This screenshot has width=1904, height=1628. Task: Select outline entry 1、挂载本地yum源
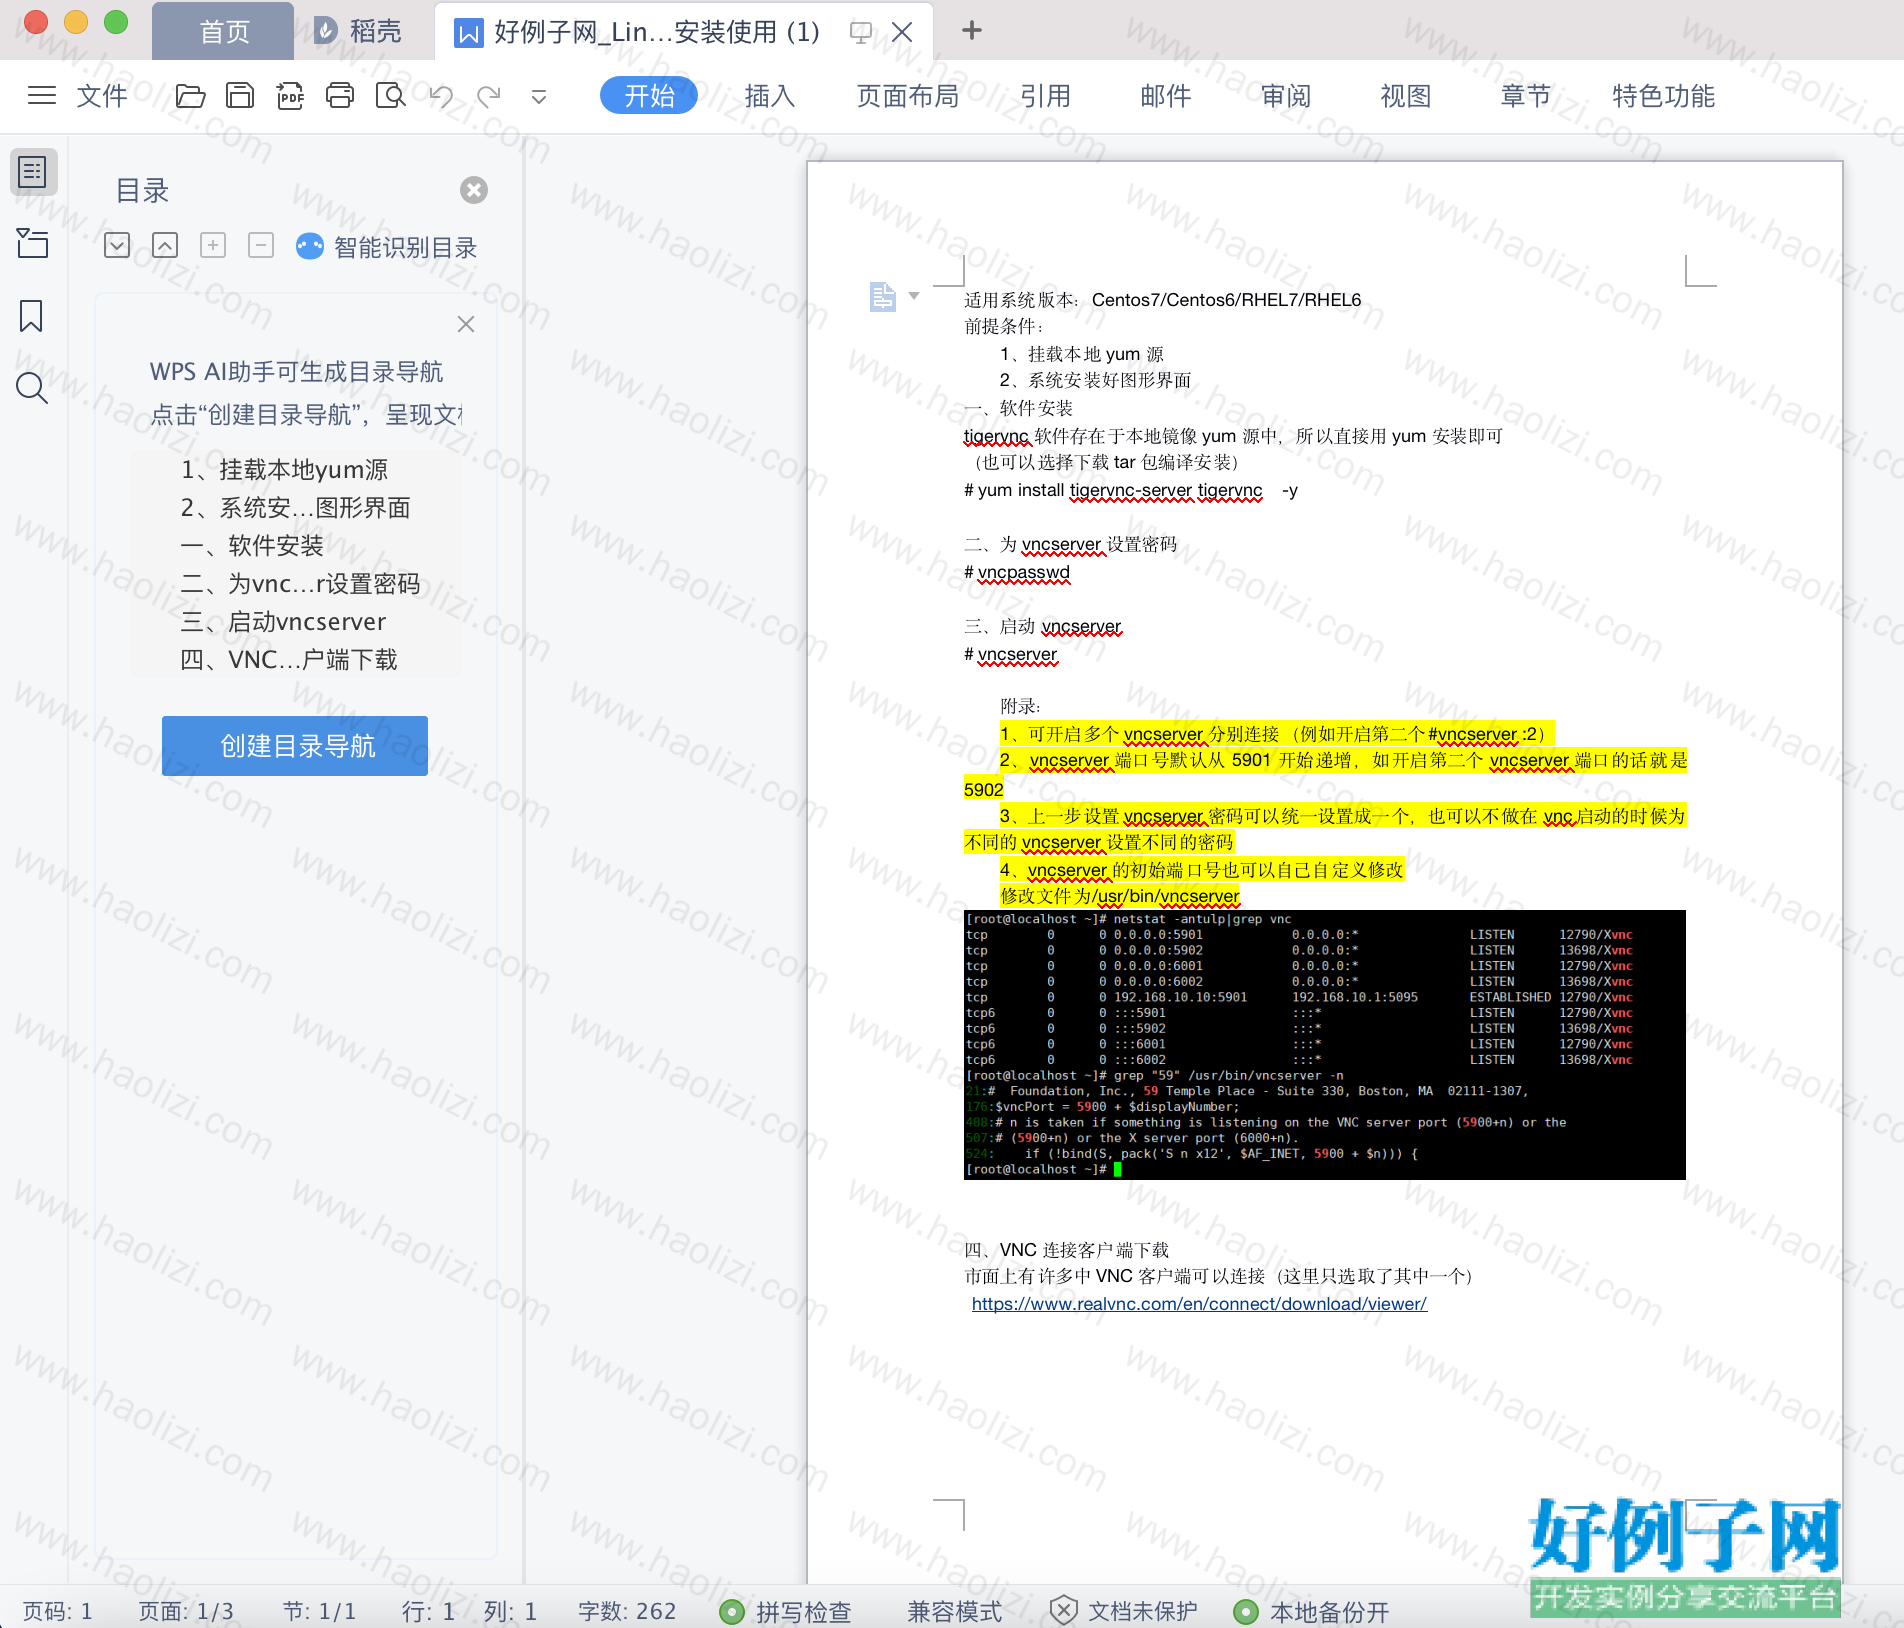click(x=285, y=470)
